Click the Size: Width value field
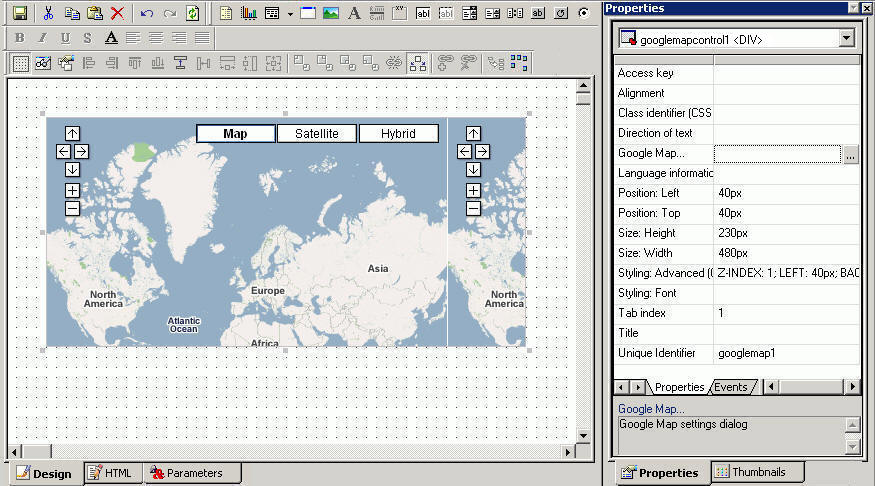This screenshot has height=486, width=875. (x=786, y=253)
